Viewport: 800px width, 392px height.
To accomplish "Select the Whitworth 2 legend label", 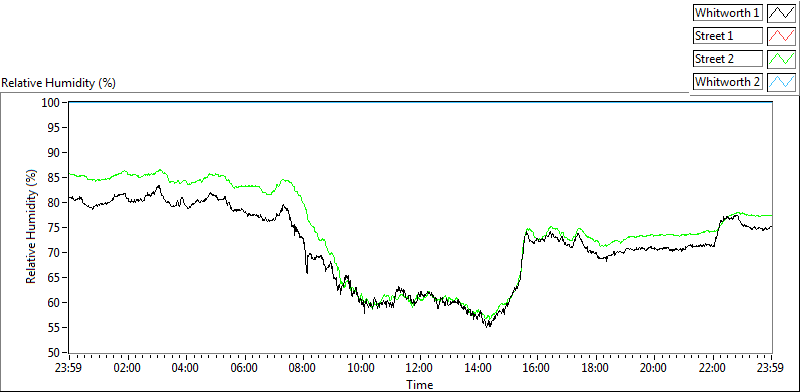I will coord(727,82).
